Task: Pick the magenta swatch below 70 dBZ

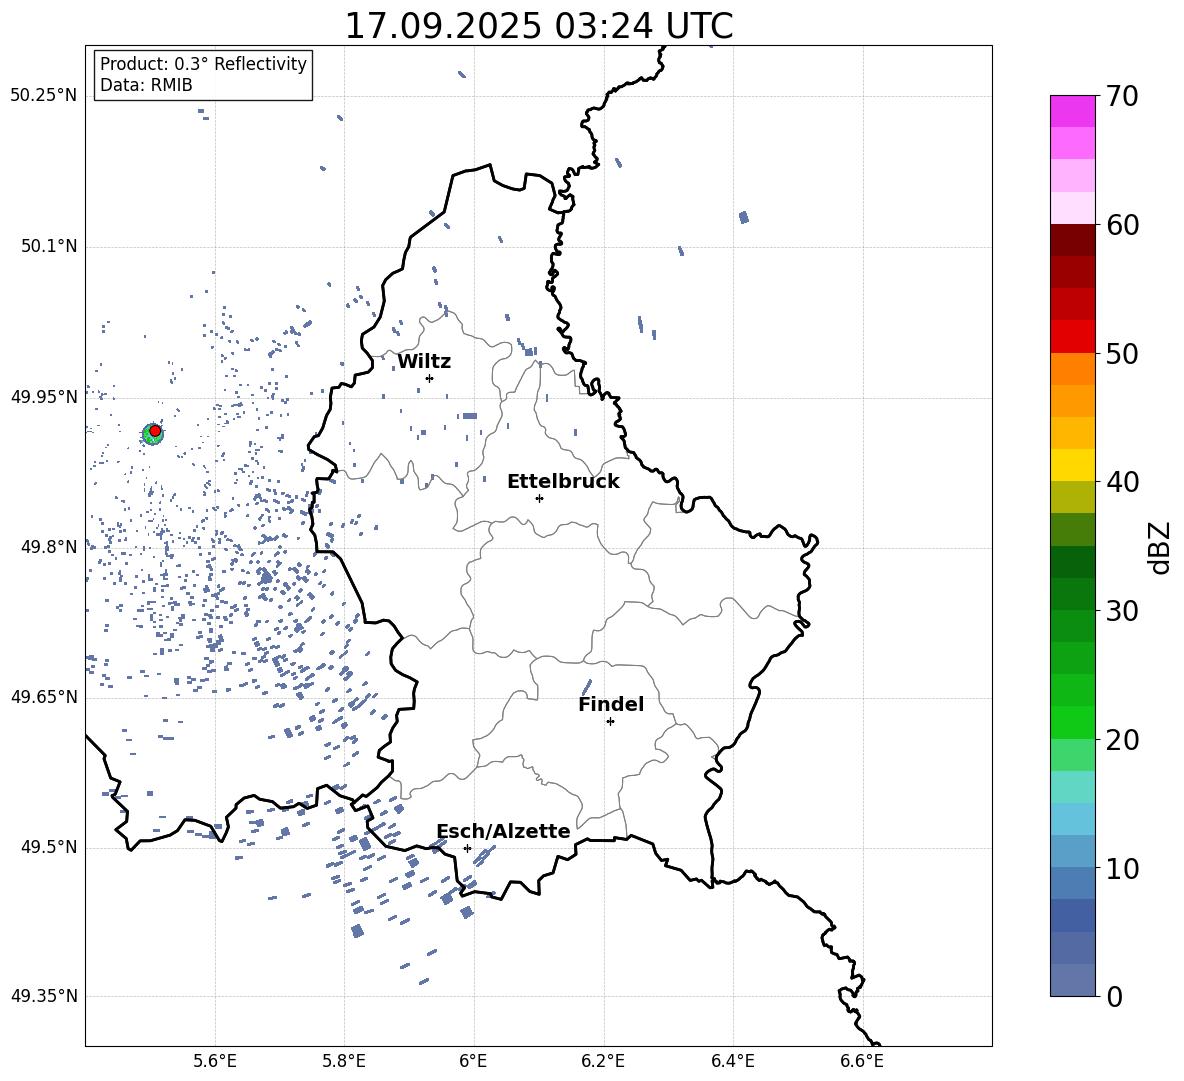Action: click(x=1073, y=112)
